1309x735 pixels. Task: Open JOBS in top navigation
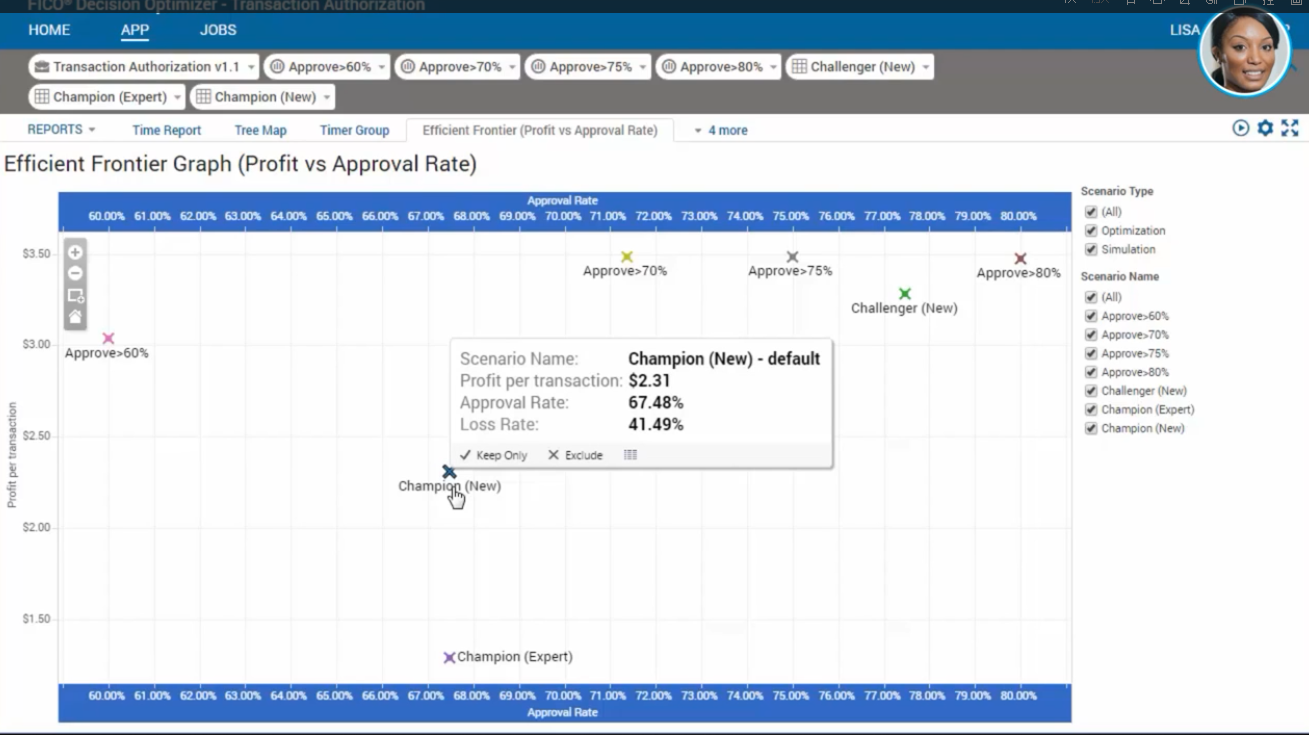click(218, 30)
